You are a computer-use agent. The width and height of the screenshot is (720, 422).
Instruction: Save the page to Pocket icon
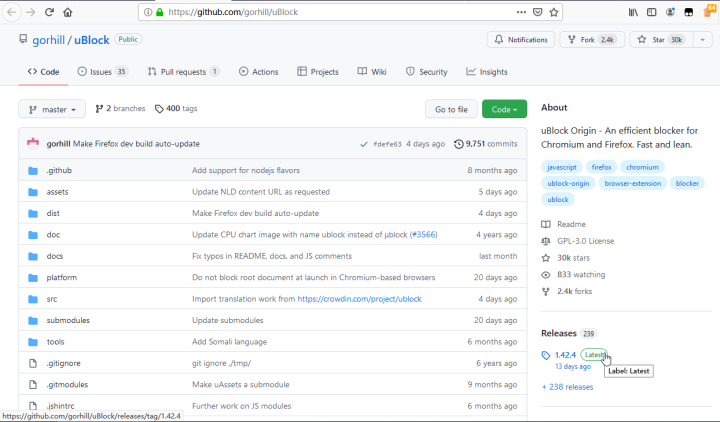pyautogui.click(x=538, y=12)
